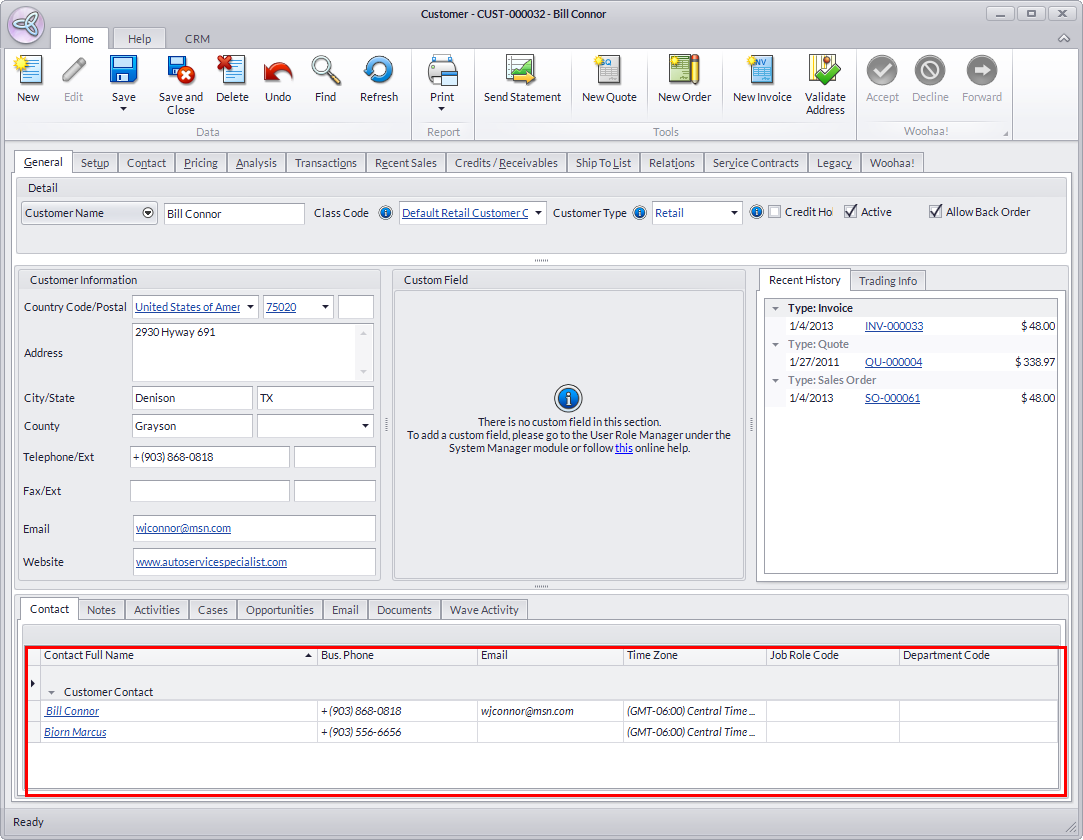
Task: Open the Customer Type dropdown
Action: (x=735, y=213)
